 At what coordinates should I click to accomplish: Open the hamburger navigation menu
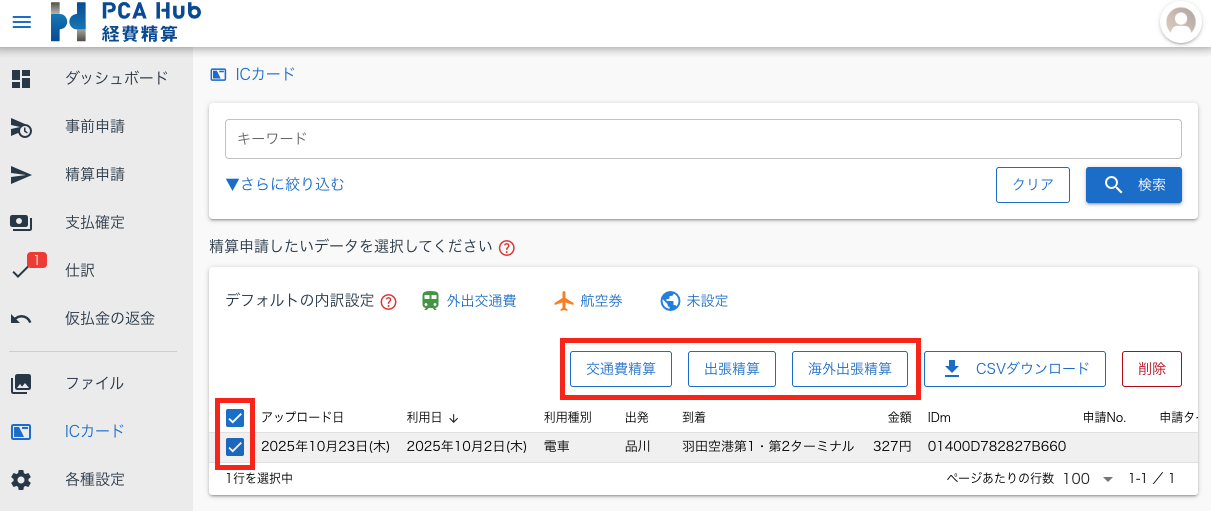pos(21,22)
